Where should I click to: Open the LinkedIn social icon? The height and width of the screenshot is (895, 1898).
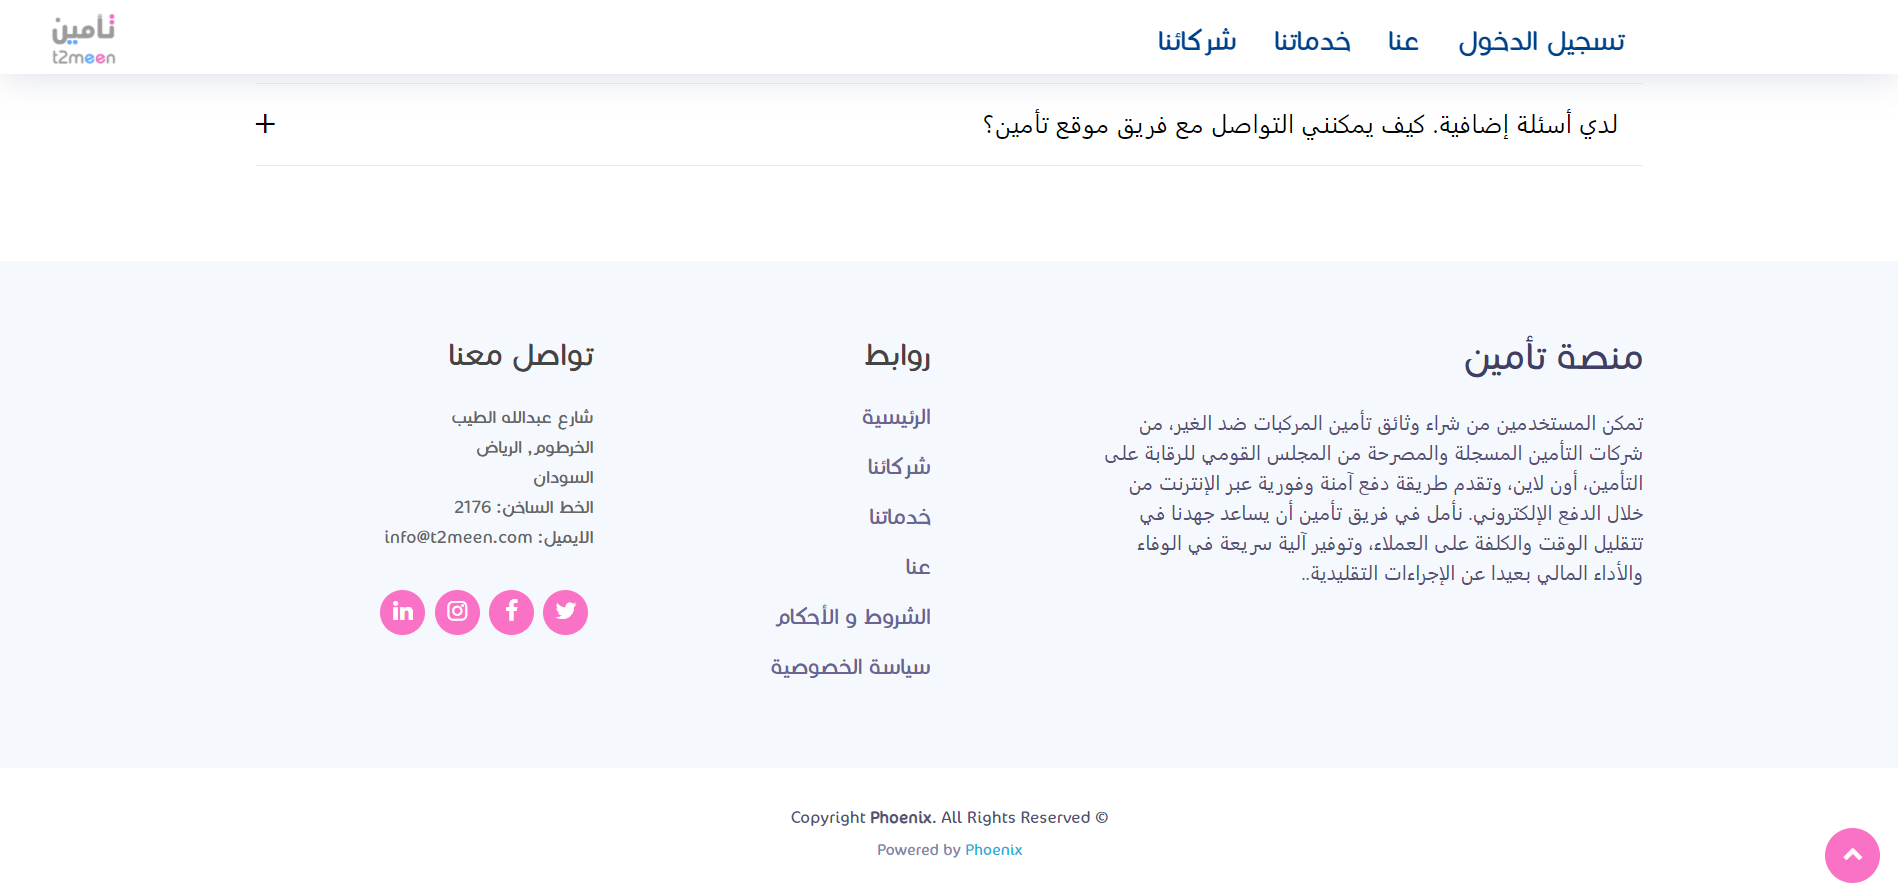click(402, 612)
